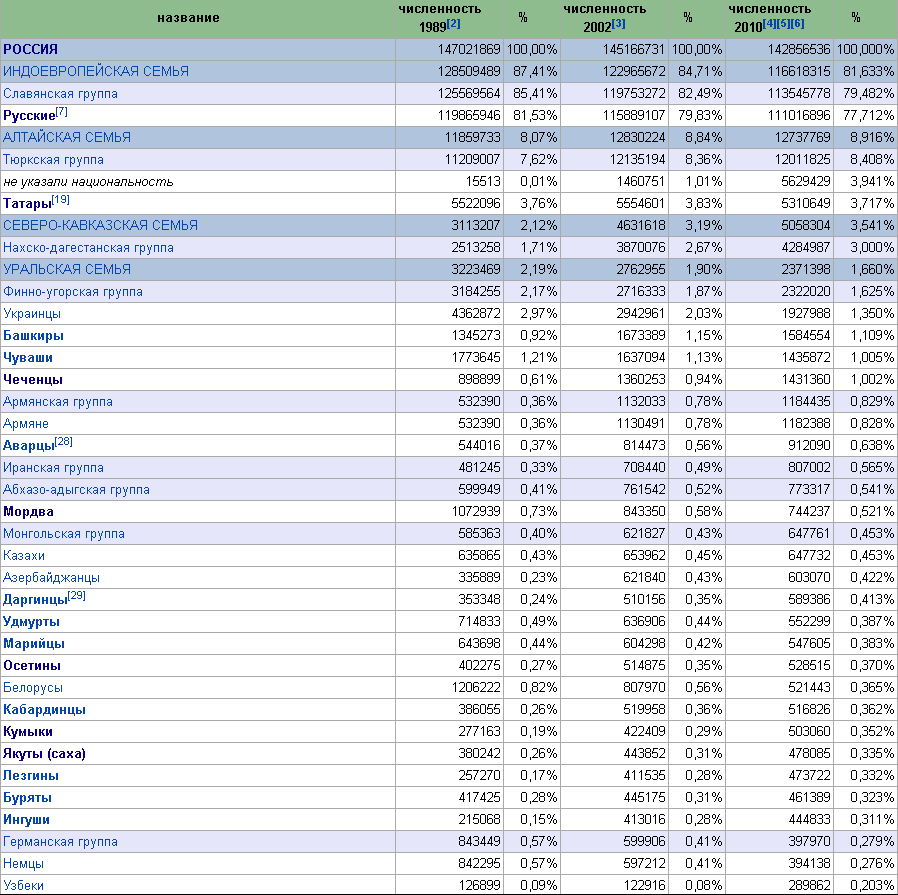Screen dimensions: 898x895
Task: Open the Мордва link
Action: pos(28,512)
